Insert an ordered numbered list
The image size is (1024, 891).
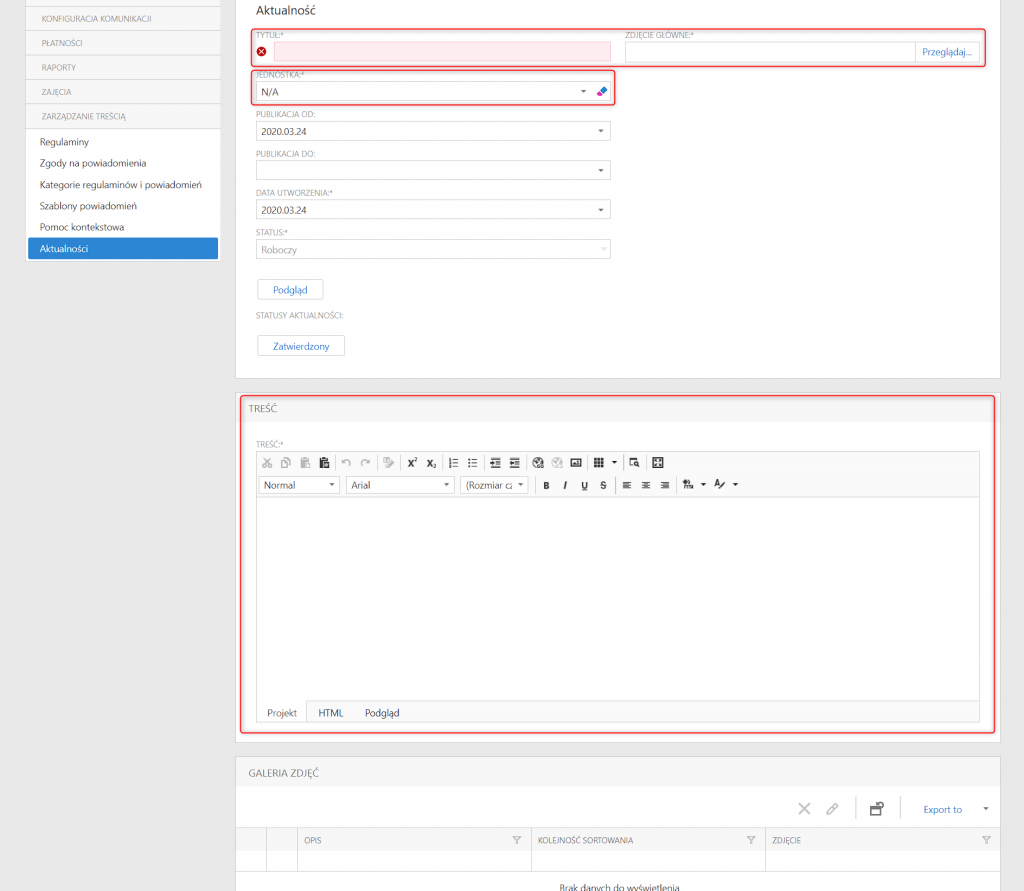454,463
